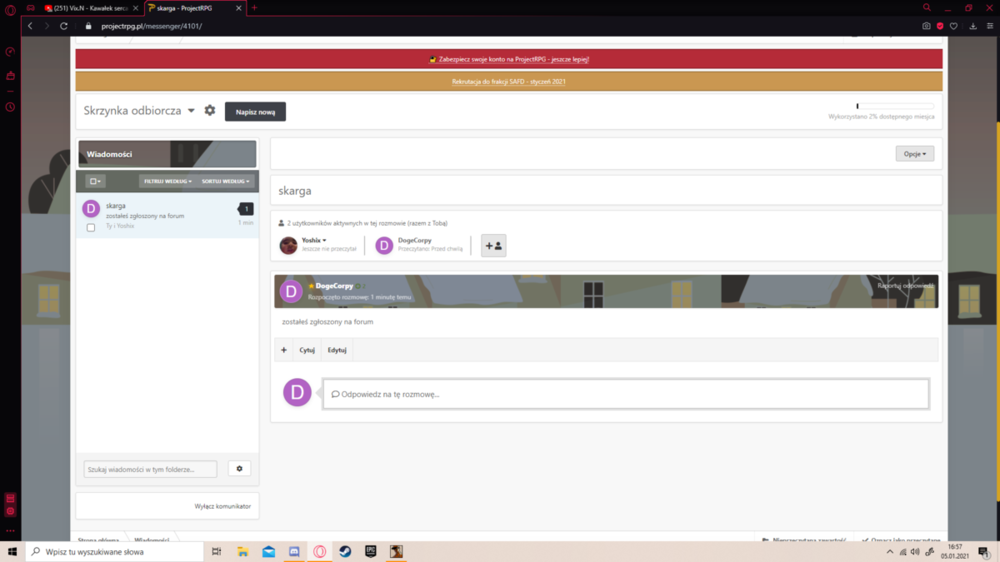The width and height of the screenshot is (1000, 562).
Task: Click the Cytuj button
Action: pos(307,350)
